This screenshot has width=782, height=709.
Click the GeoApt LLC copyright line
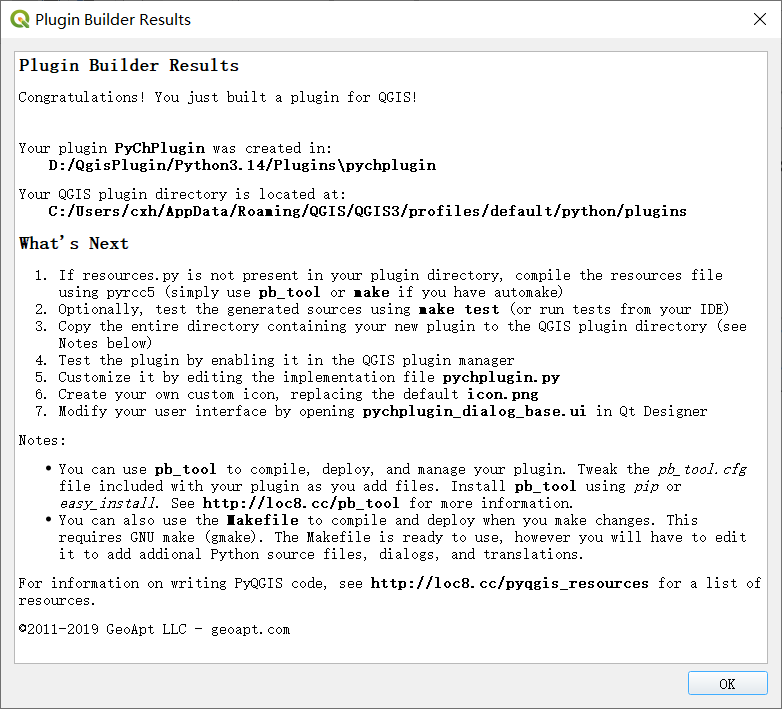pos(154,630)
